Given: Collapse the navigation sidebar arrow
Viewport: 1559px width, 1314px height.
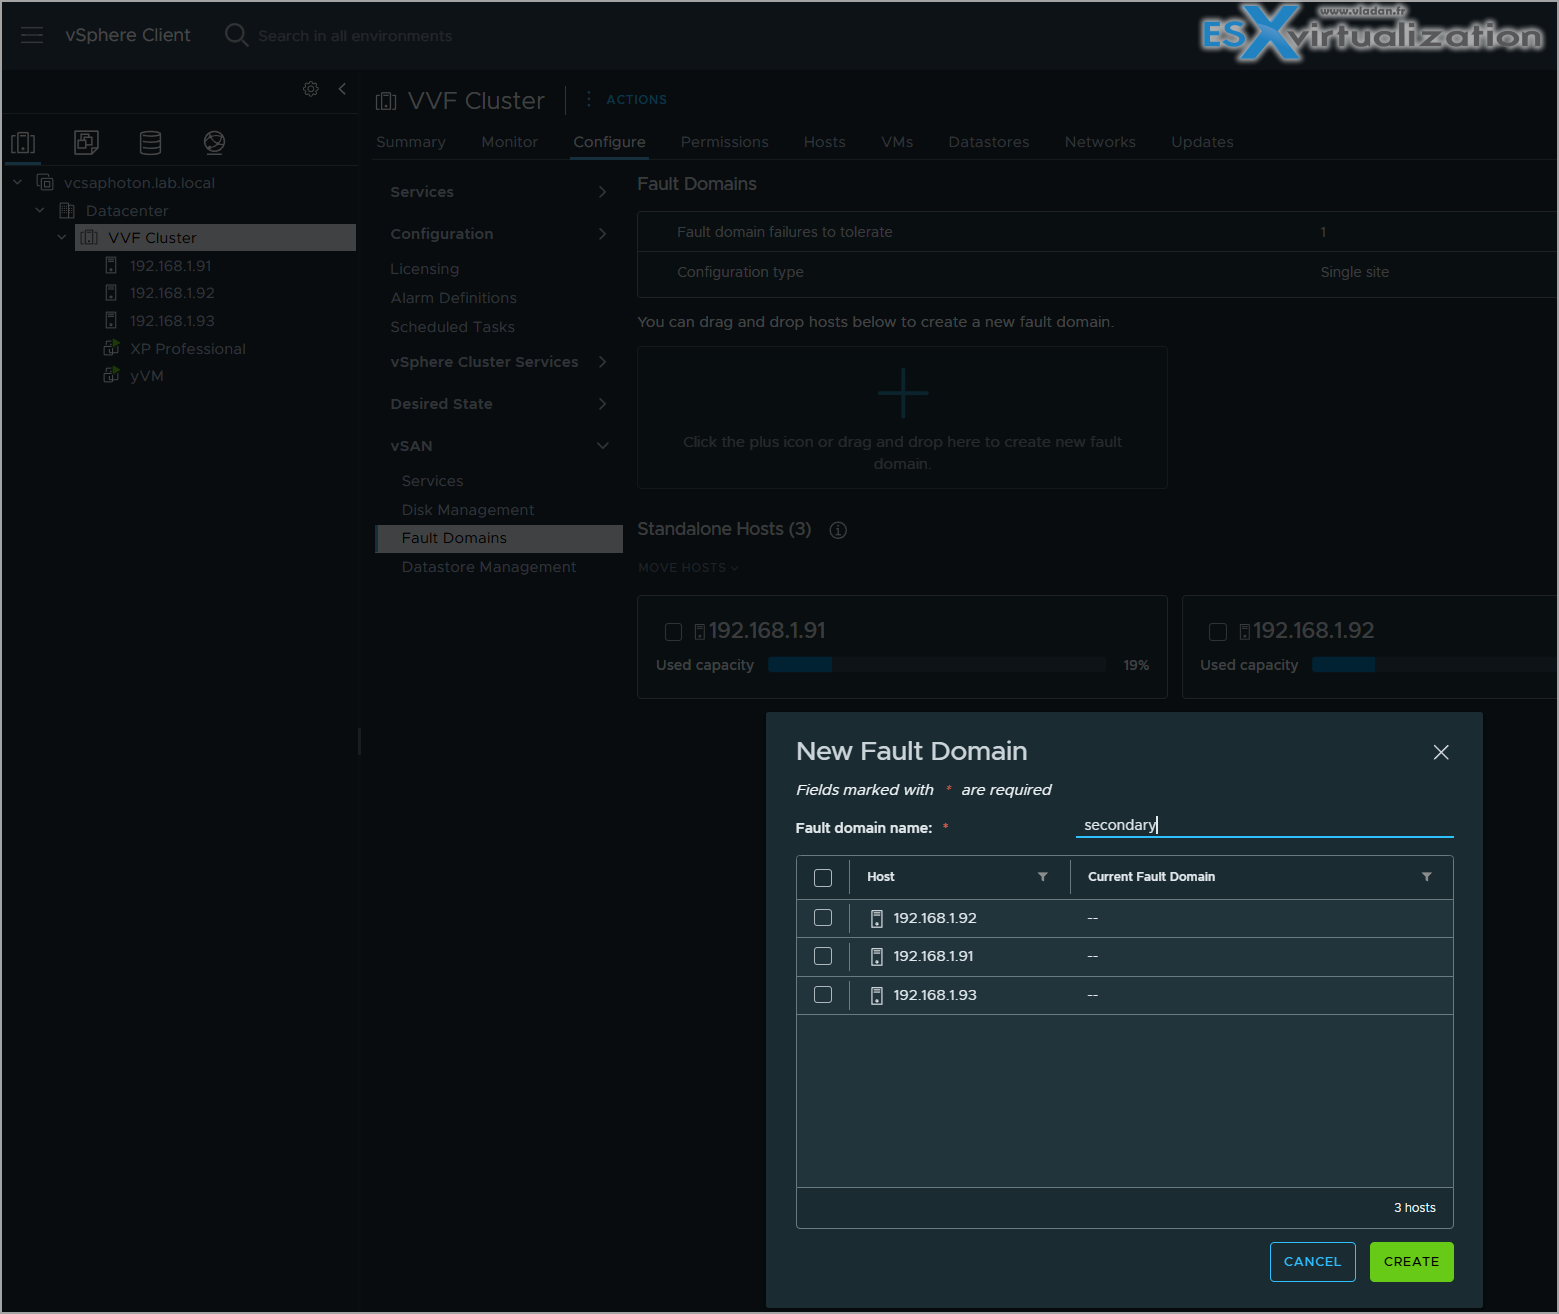Looking at the screenshot, I should [x=342, y=89].
